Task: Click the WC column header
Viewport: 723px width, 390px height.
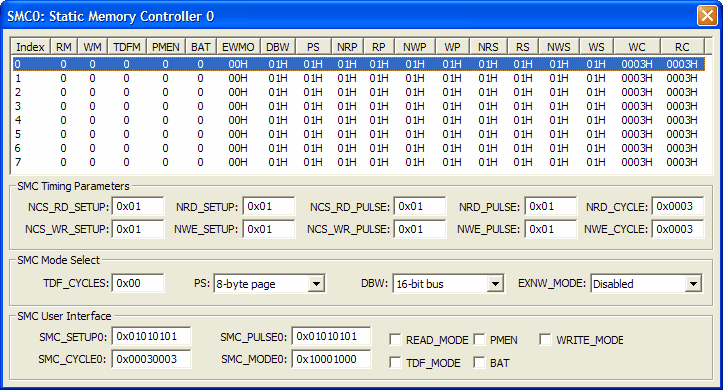Action: tap(637, 47)
